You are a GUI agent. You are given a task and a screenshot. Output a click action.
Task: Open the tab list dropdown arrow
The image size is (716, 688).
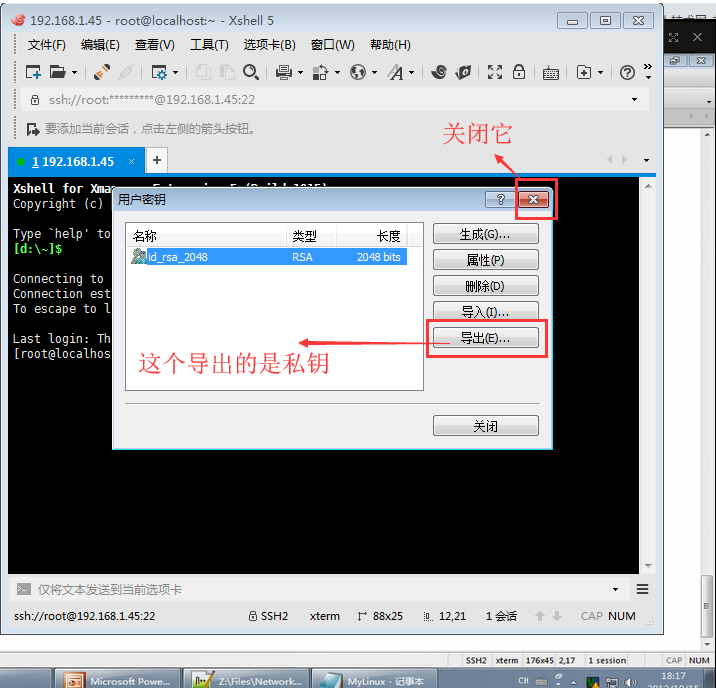point(646,160)
